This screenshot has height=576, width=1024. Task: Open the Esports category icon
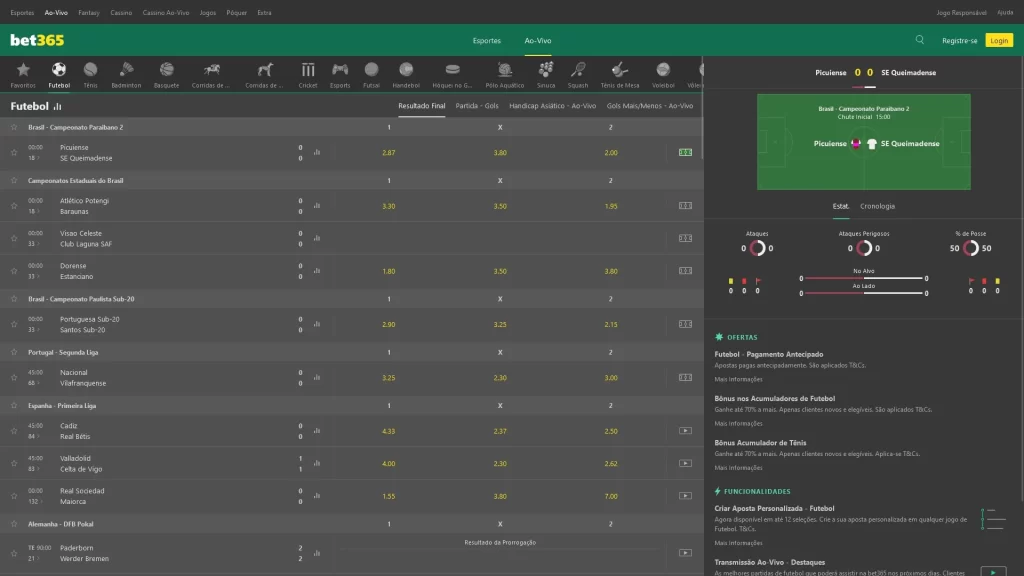coord(340,74)
